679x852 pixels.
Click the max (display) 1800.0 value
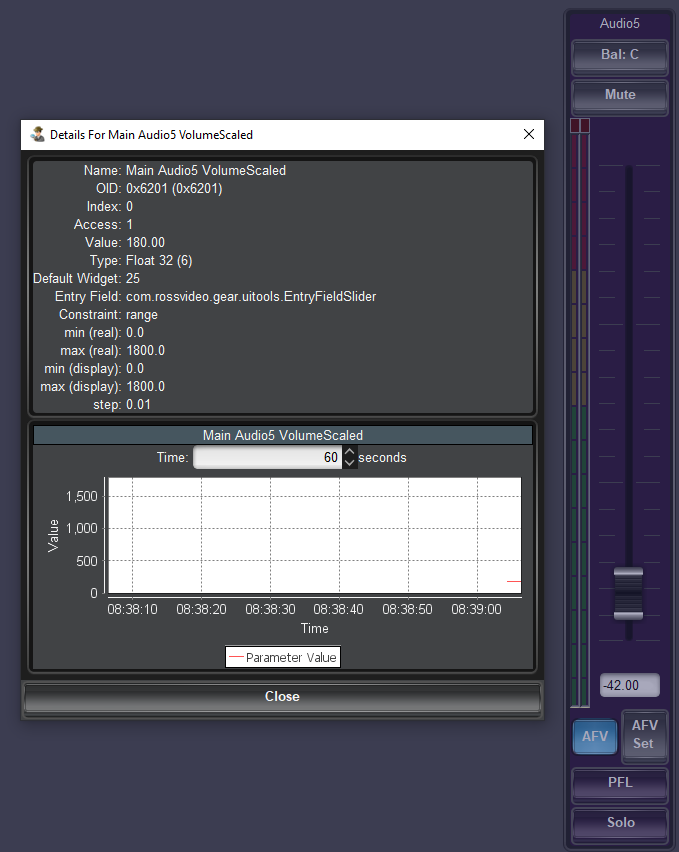tap(146, 387)
